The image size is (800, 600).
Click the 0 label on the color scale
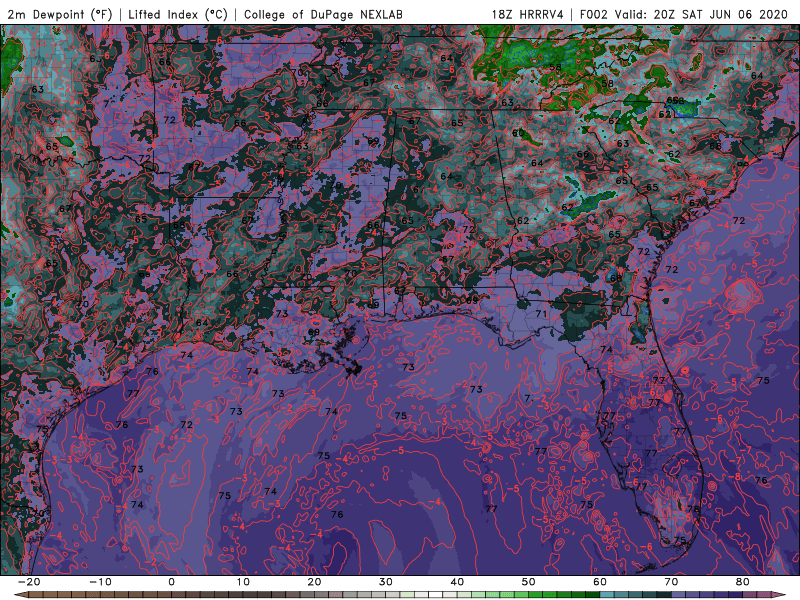171,582
